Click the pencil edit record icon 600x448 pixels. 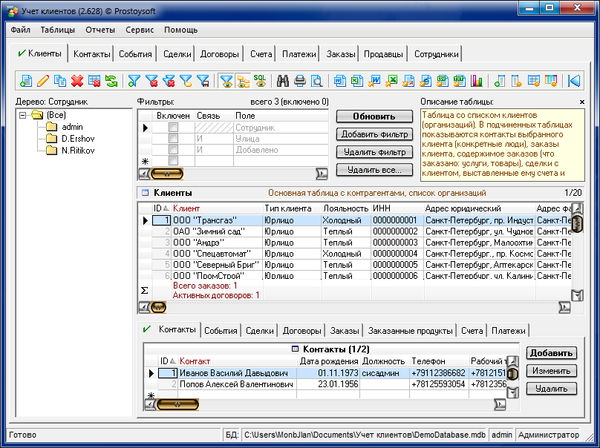point(43,80)
